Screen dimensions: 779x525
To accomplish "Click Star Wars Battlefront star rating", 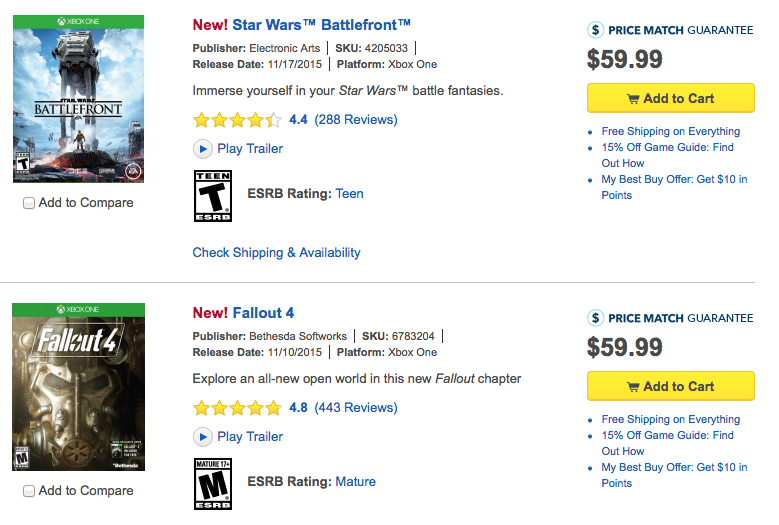I will 237,120.
